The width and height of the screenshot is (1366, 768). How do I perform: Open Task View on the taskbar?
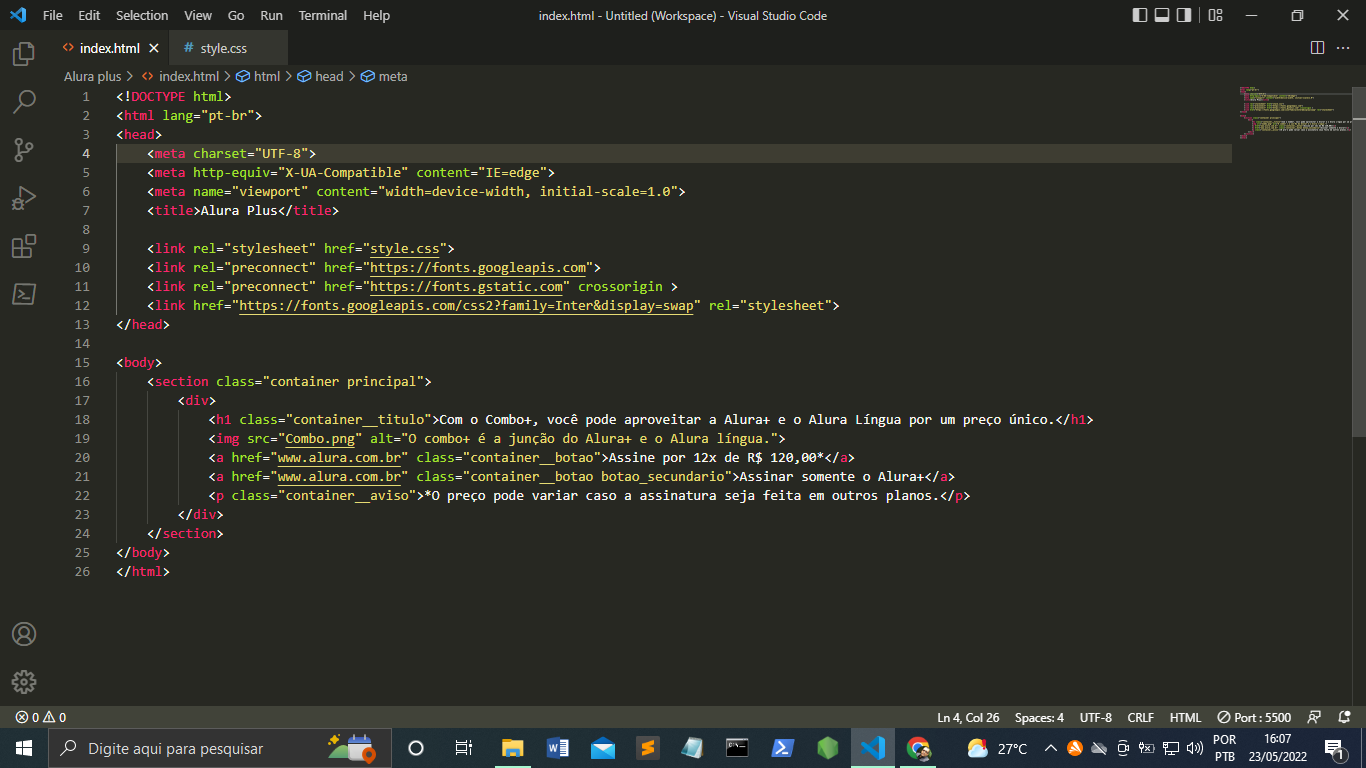(463, 748)
